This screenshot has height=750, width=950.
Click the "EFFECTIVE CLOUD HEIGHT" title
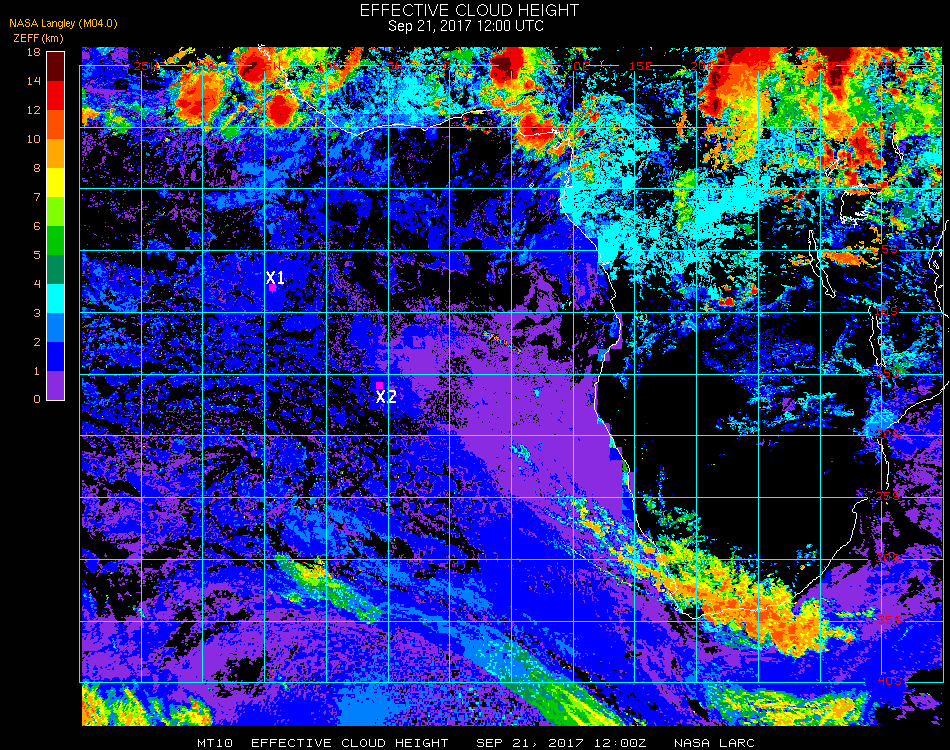point(470,10)
